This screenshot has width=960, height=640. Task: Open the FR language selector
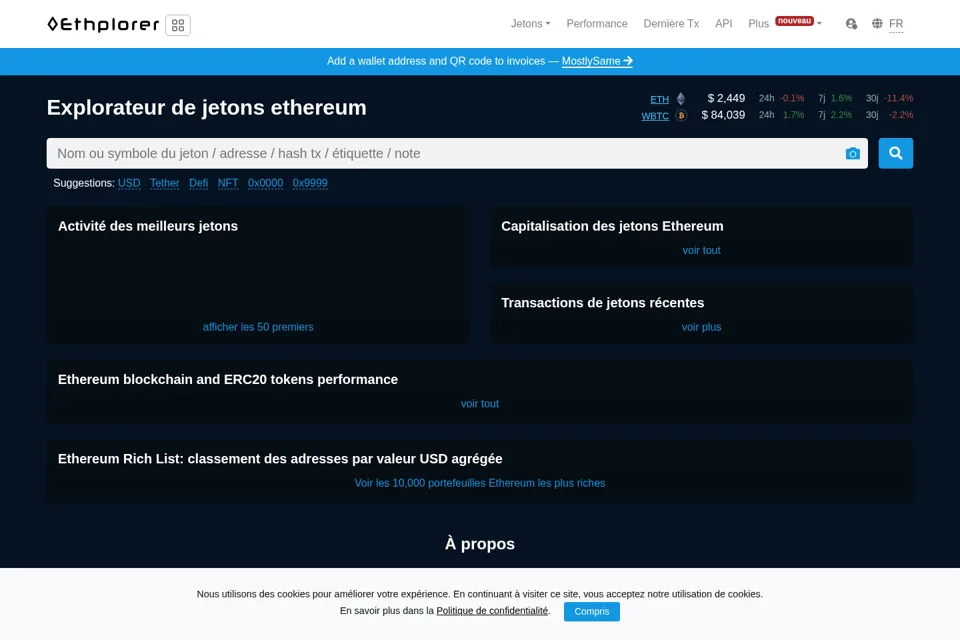pos(896,24)
